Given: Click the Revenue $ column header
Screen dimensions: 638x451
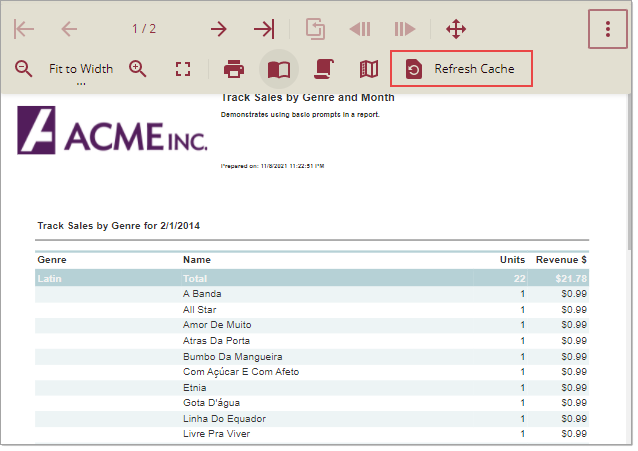Looking at the screenshot, I should pyautogui.click(x=561, y=260).
